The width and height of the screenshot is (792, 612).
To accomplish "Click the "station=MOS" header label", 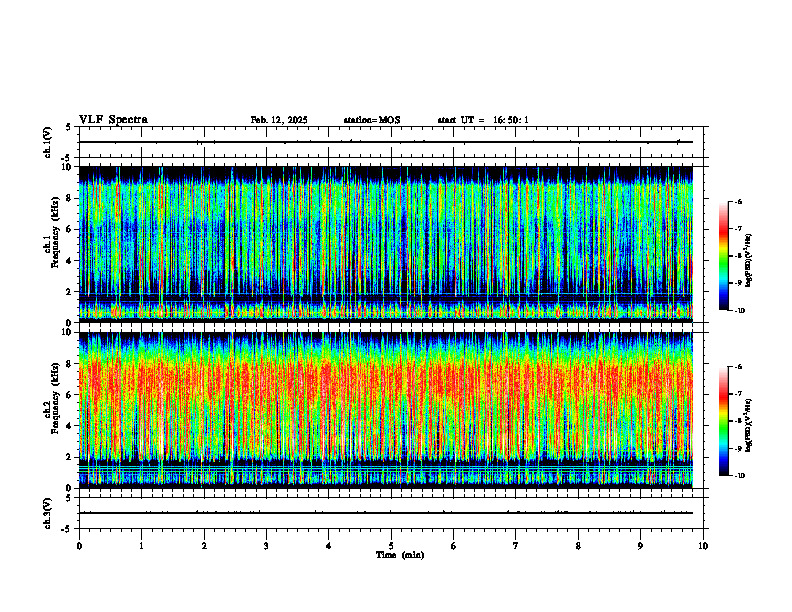I will point(372,120).
